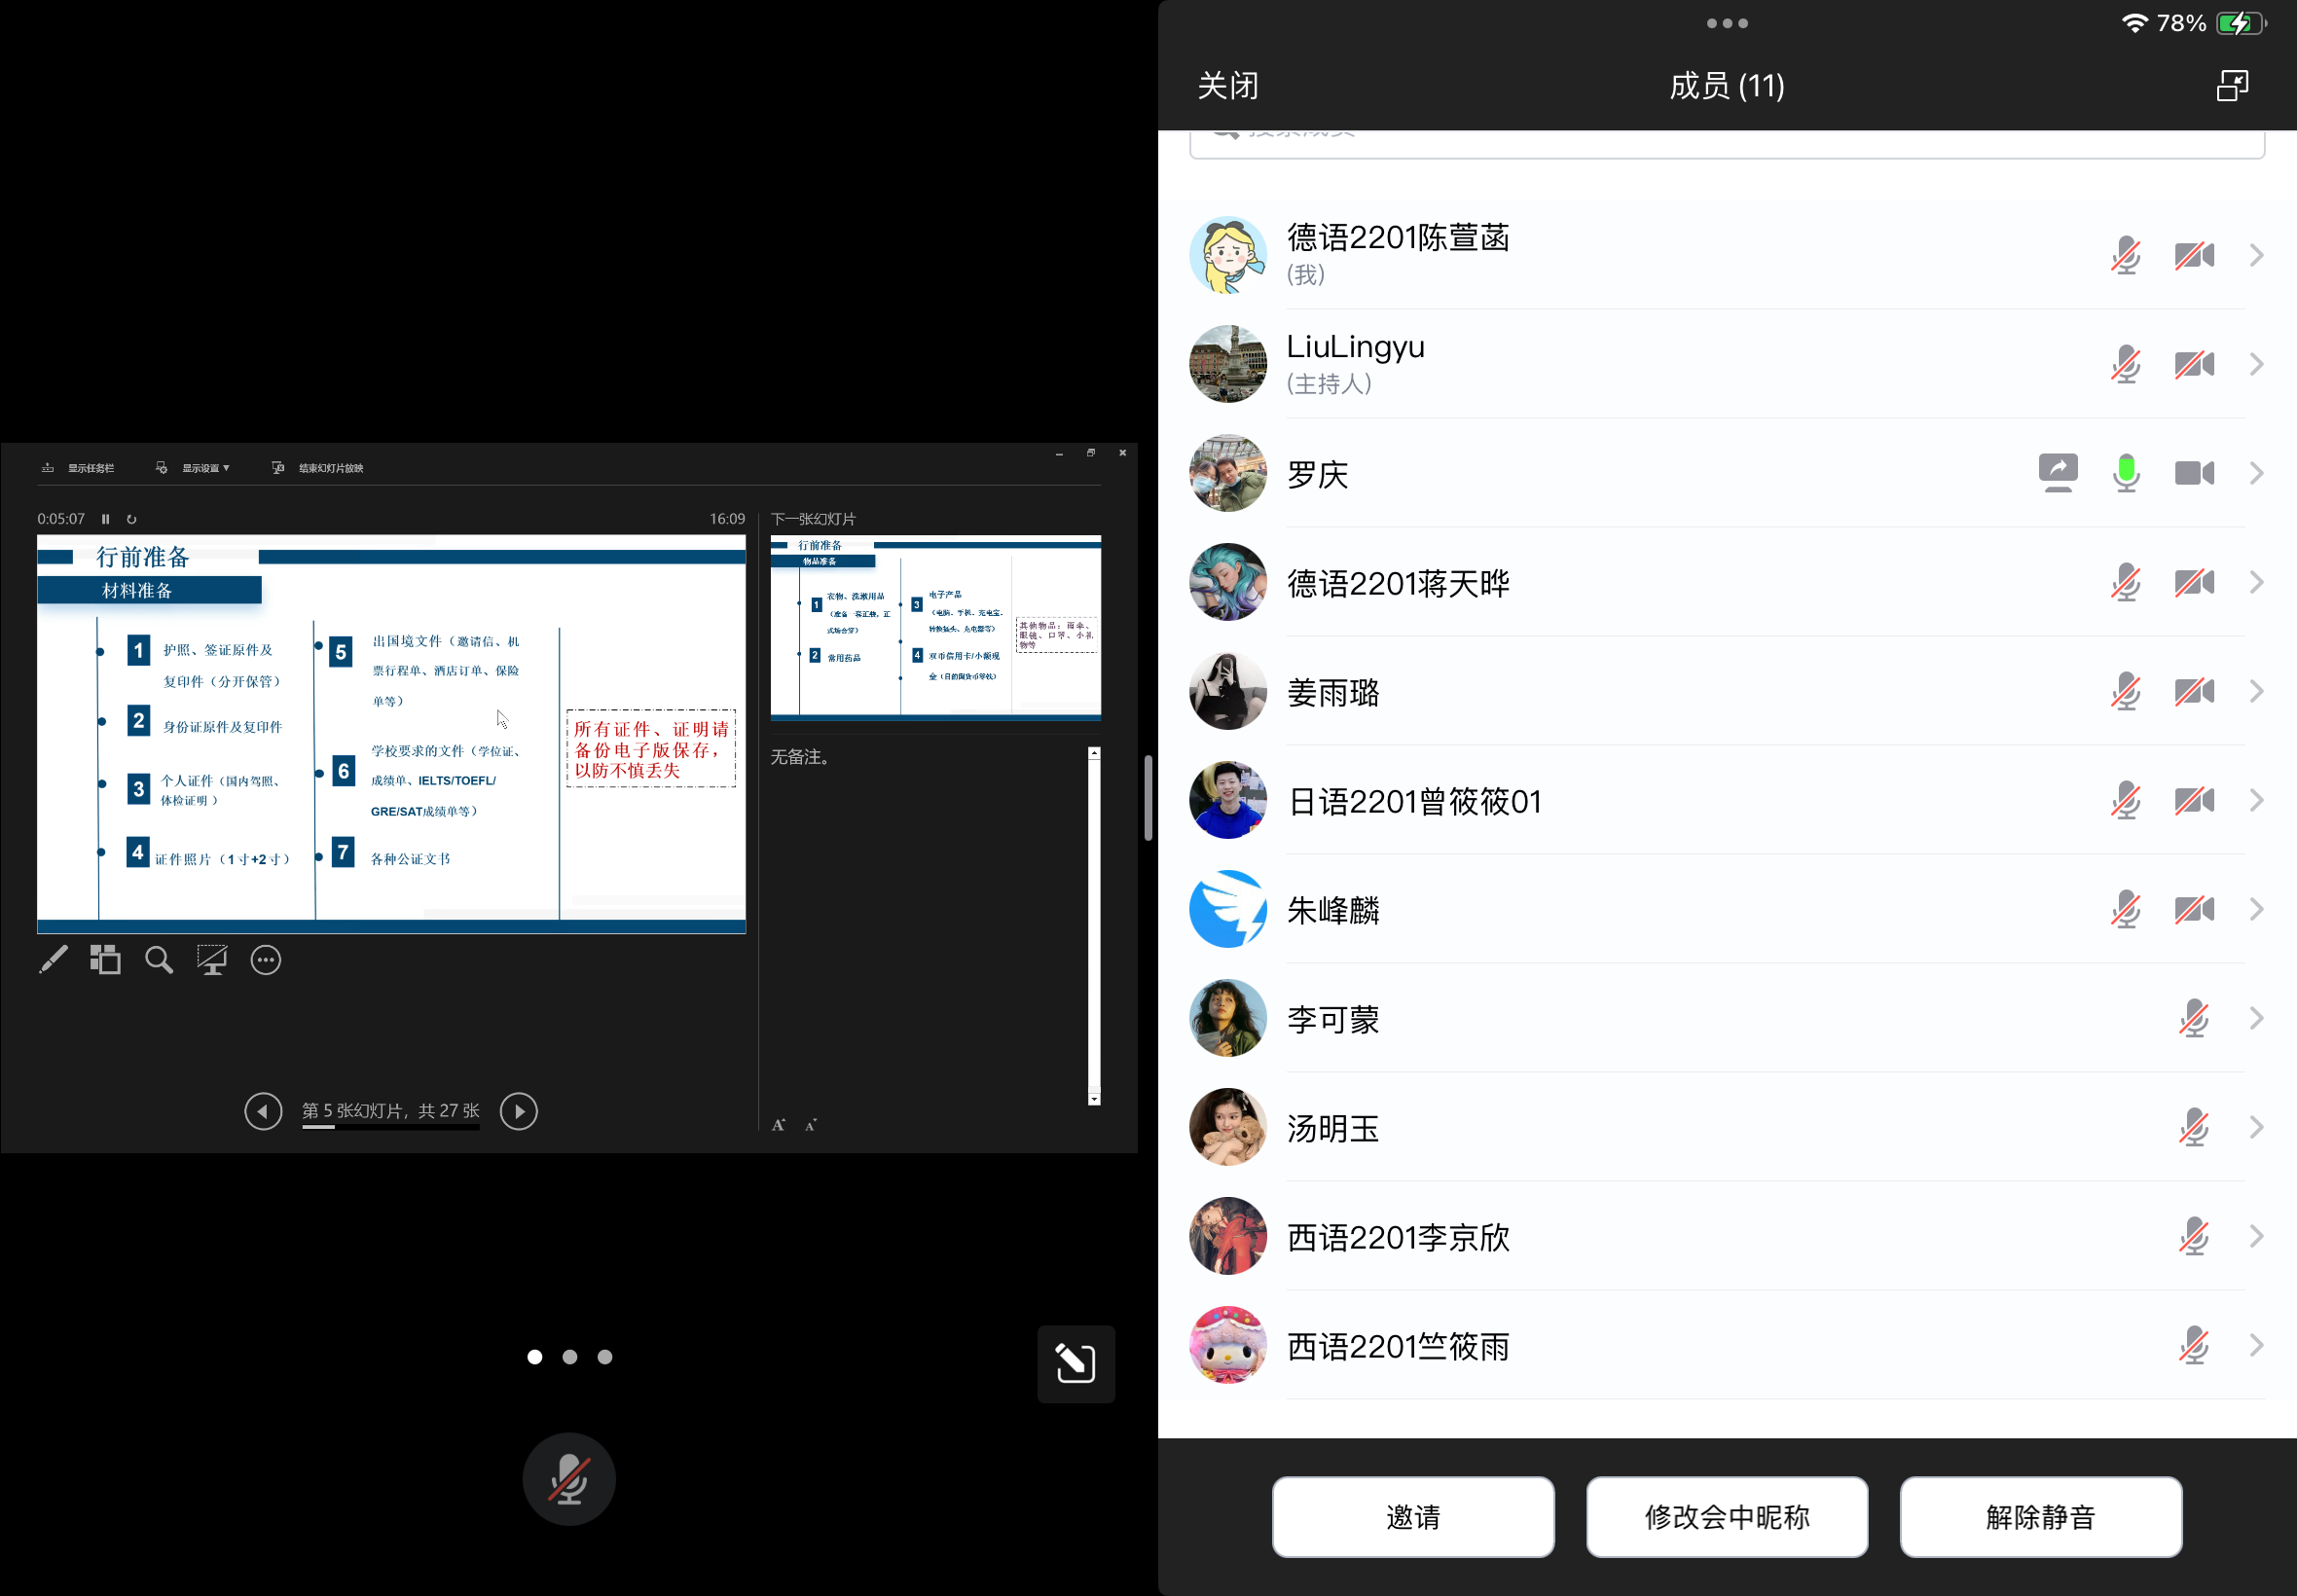Click the magnifier zoom-into-slide icon
Screen dimensions: 2297x1596
(x=159, y=960)
